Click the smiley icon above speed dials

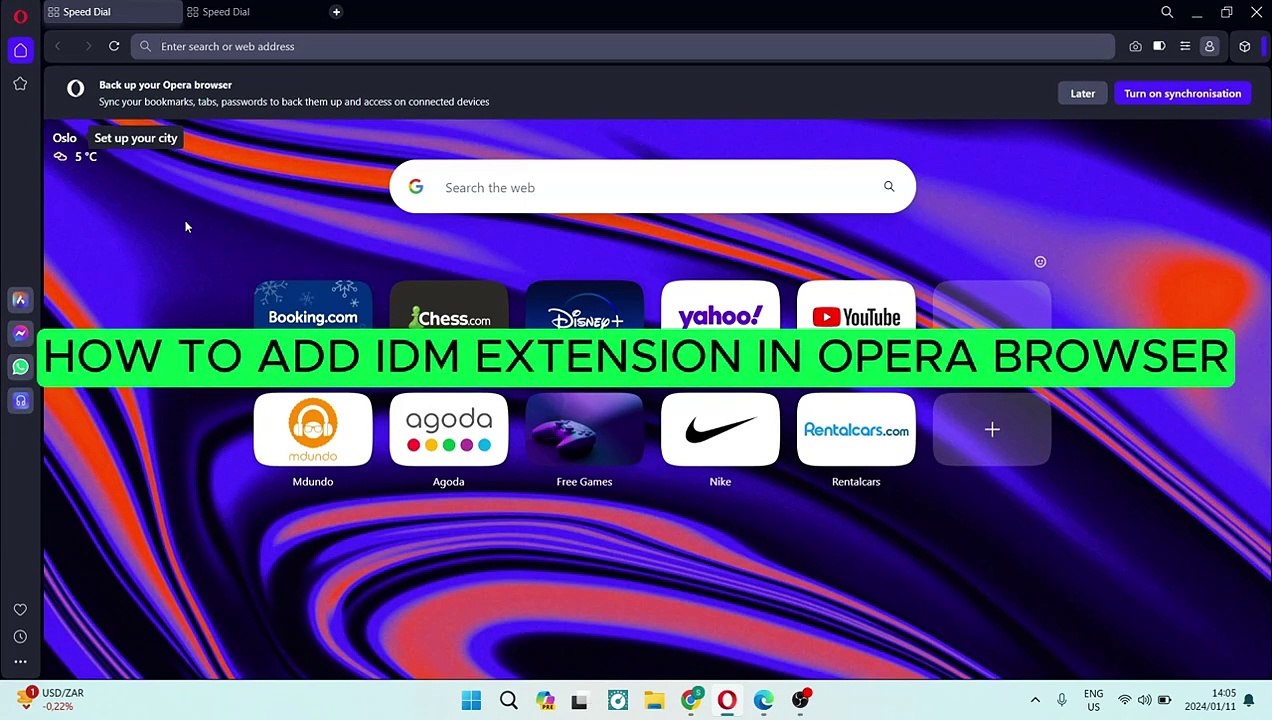[x=1040, y=262]
